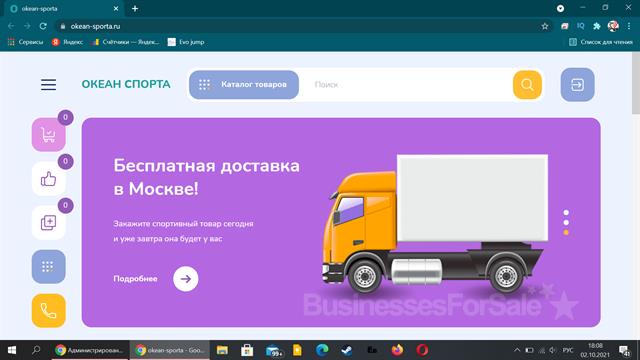Viewport: 640px width, 360px height.
Task: Open the Сервисы bookmark in bookmarks bar
Action: click(25, 42)
